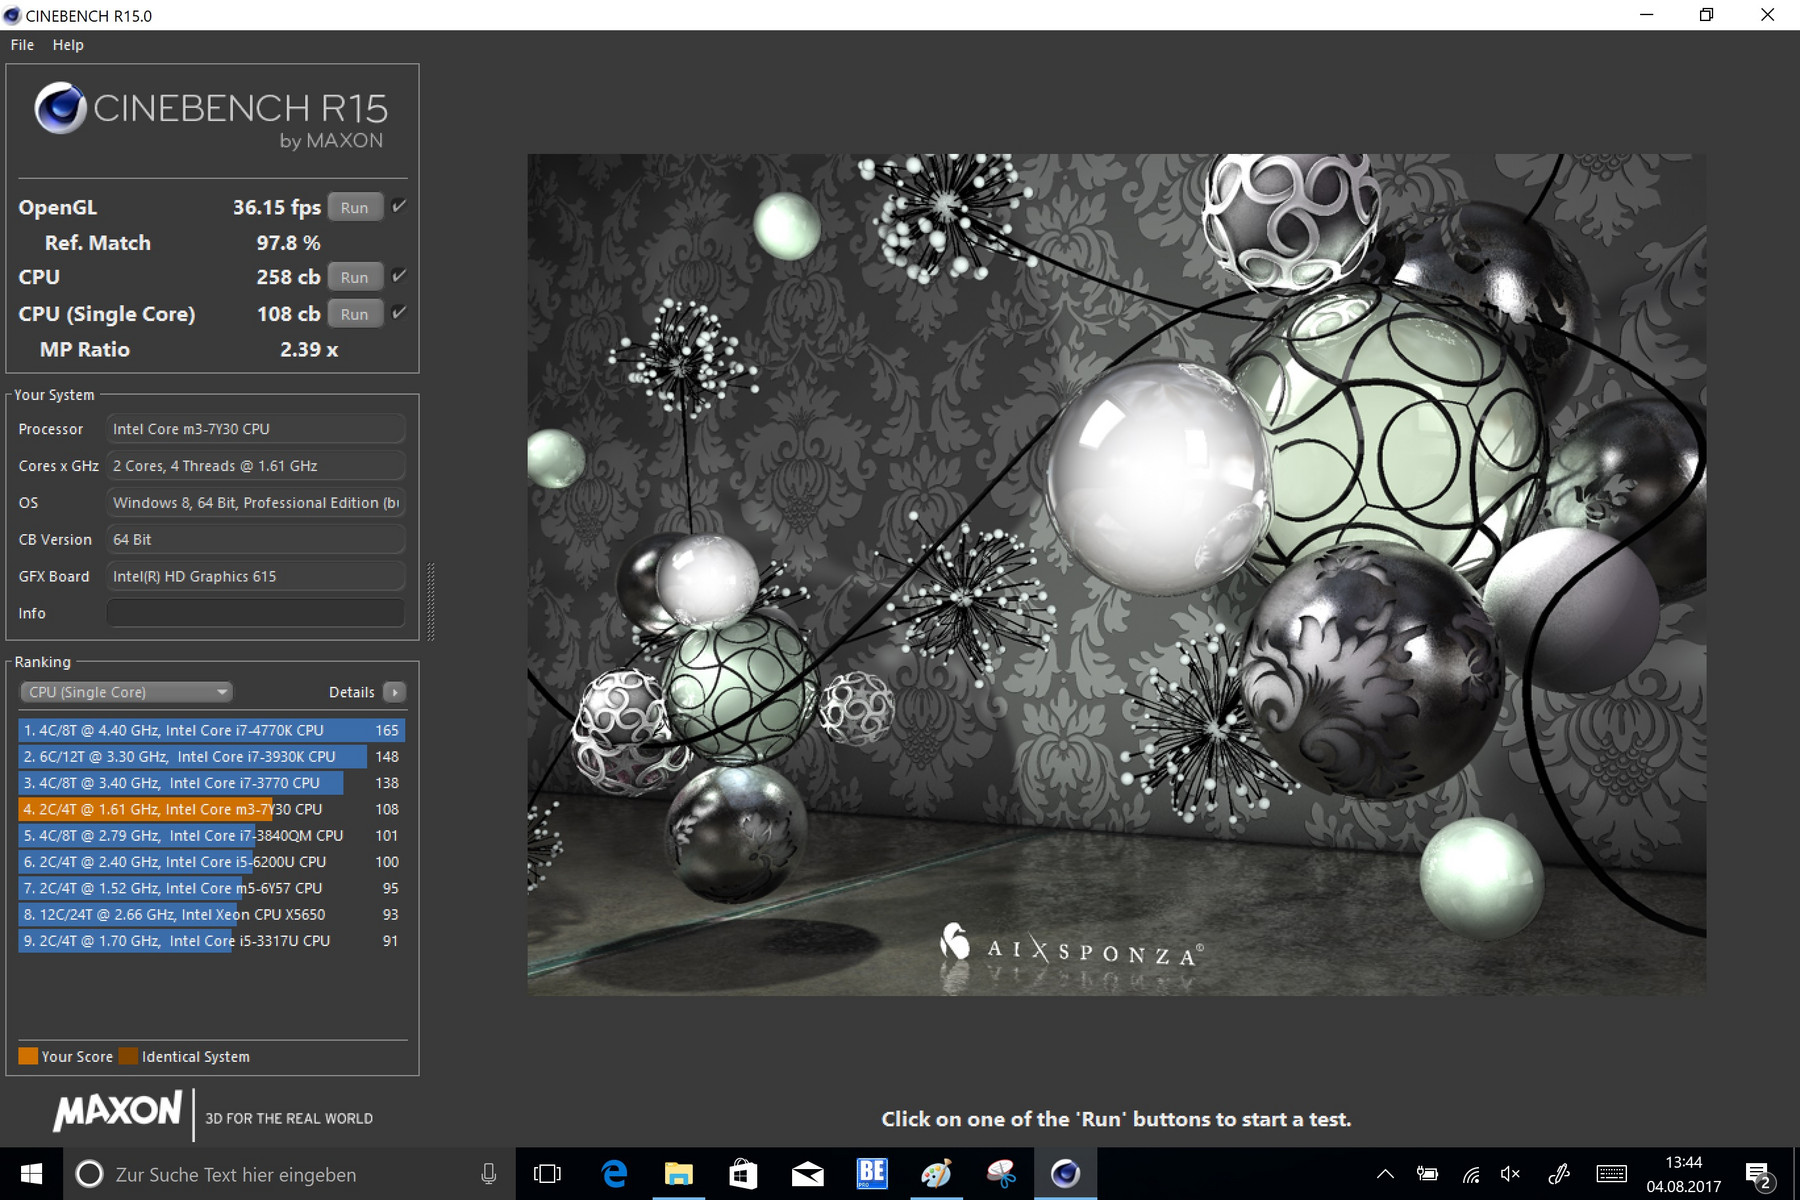1800x1200 pixels.
Task: Show hidden system tray icons
Action: (1385, 1174)
